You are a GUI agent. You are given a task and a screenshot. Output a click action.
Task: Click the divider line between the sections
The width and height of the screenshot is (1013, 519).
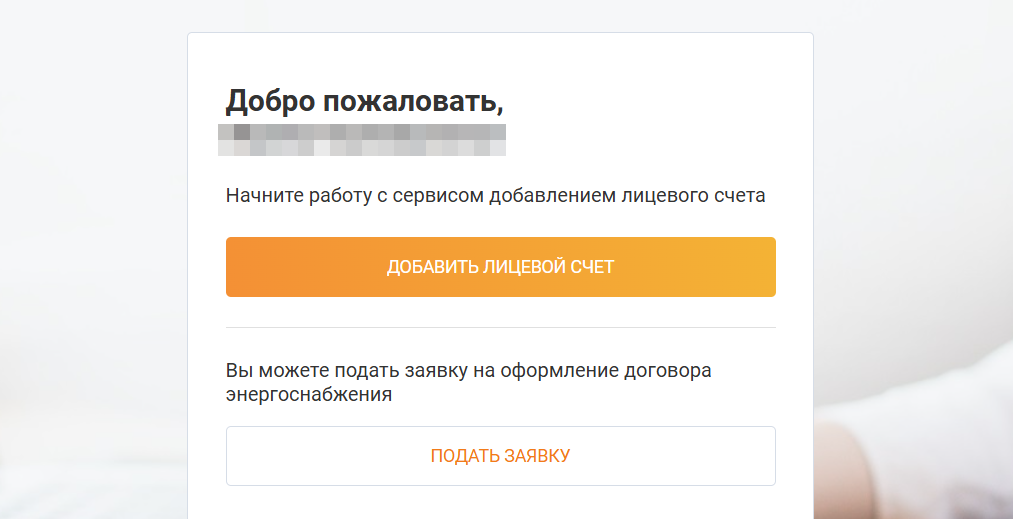(x=500, y=327)
